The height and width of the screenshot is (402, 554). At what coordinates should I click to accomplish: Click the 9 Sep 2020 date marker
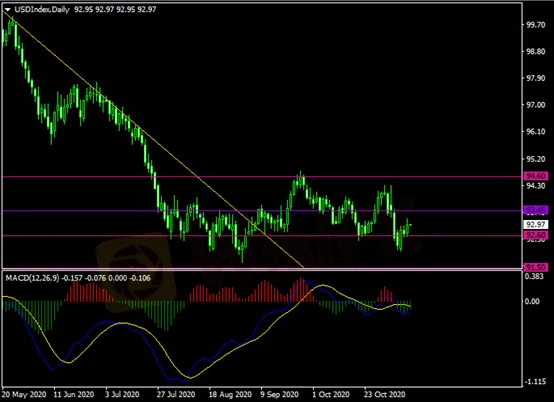[279, 394]
